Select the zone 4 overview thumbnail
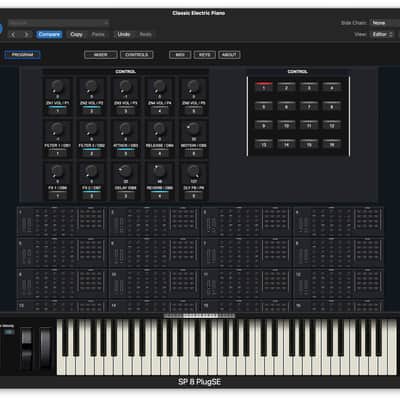400x400 pixels. 339,221
